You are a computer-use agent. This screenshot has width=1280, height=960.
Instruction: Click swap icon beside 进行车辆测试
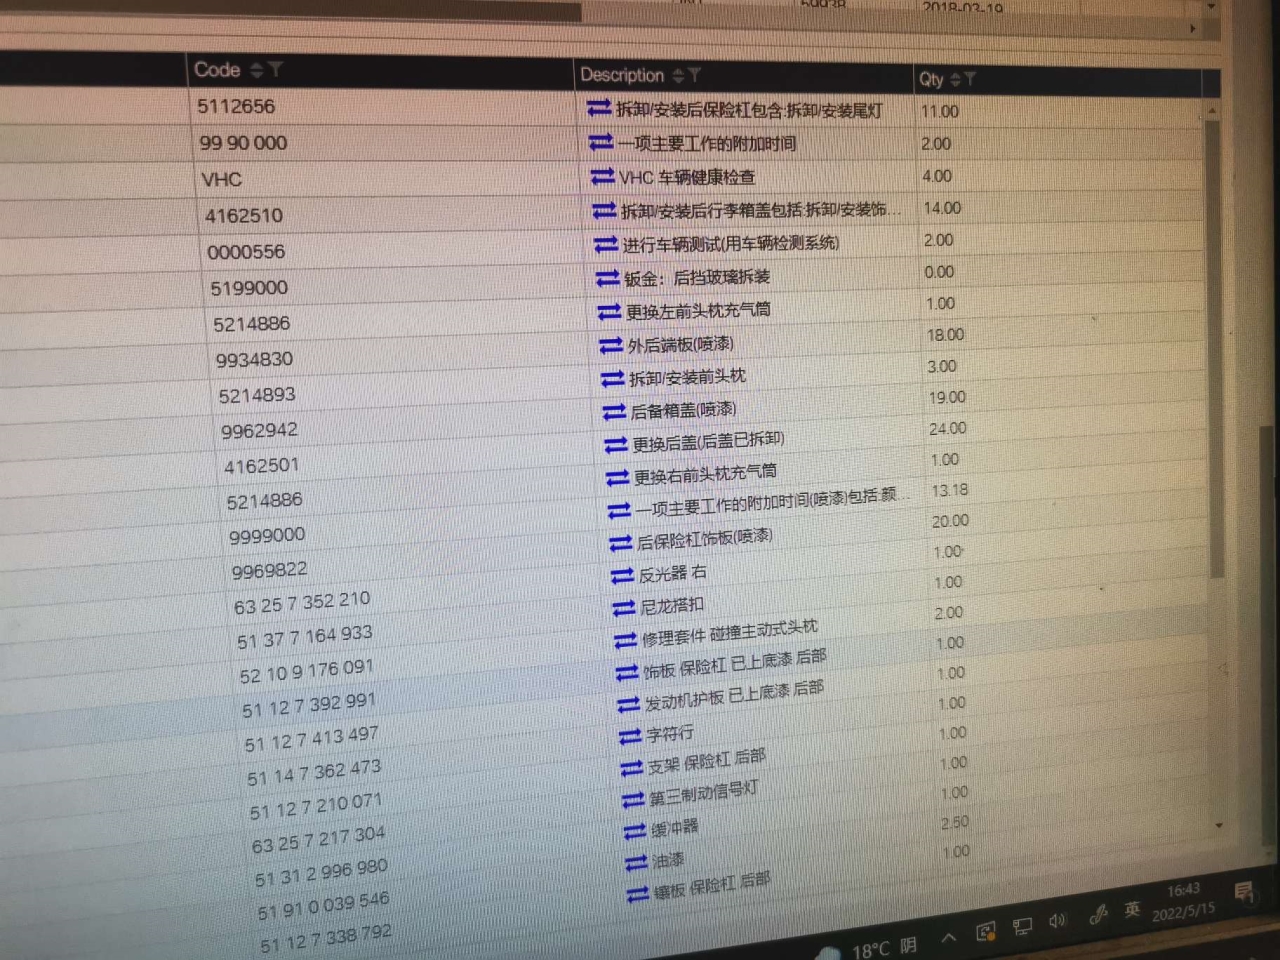tap(606, 244)
